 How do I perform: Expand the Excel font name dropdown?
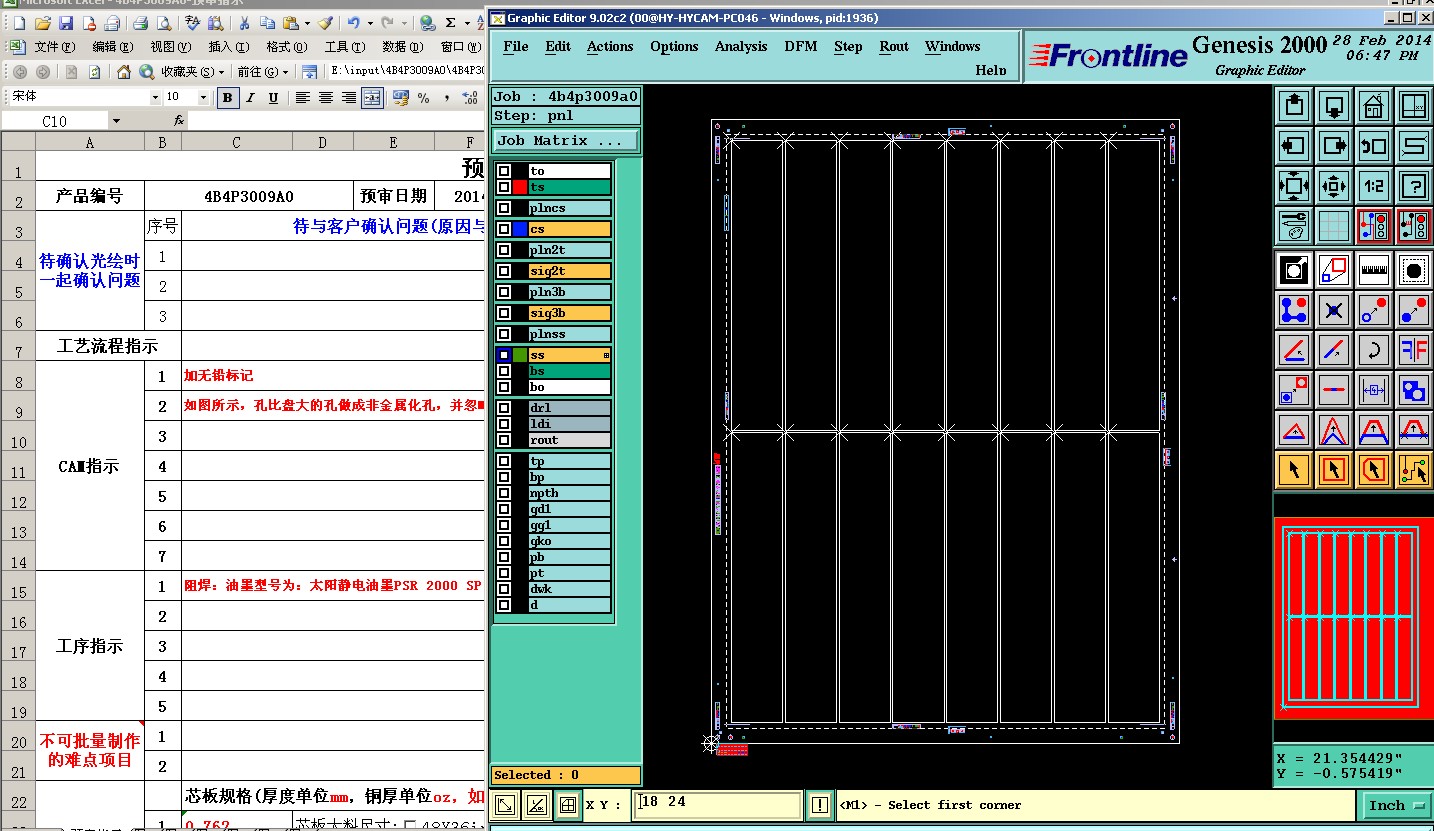pos(155,97)
